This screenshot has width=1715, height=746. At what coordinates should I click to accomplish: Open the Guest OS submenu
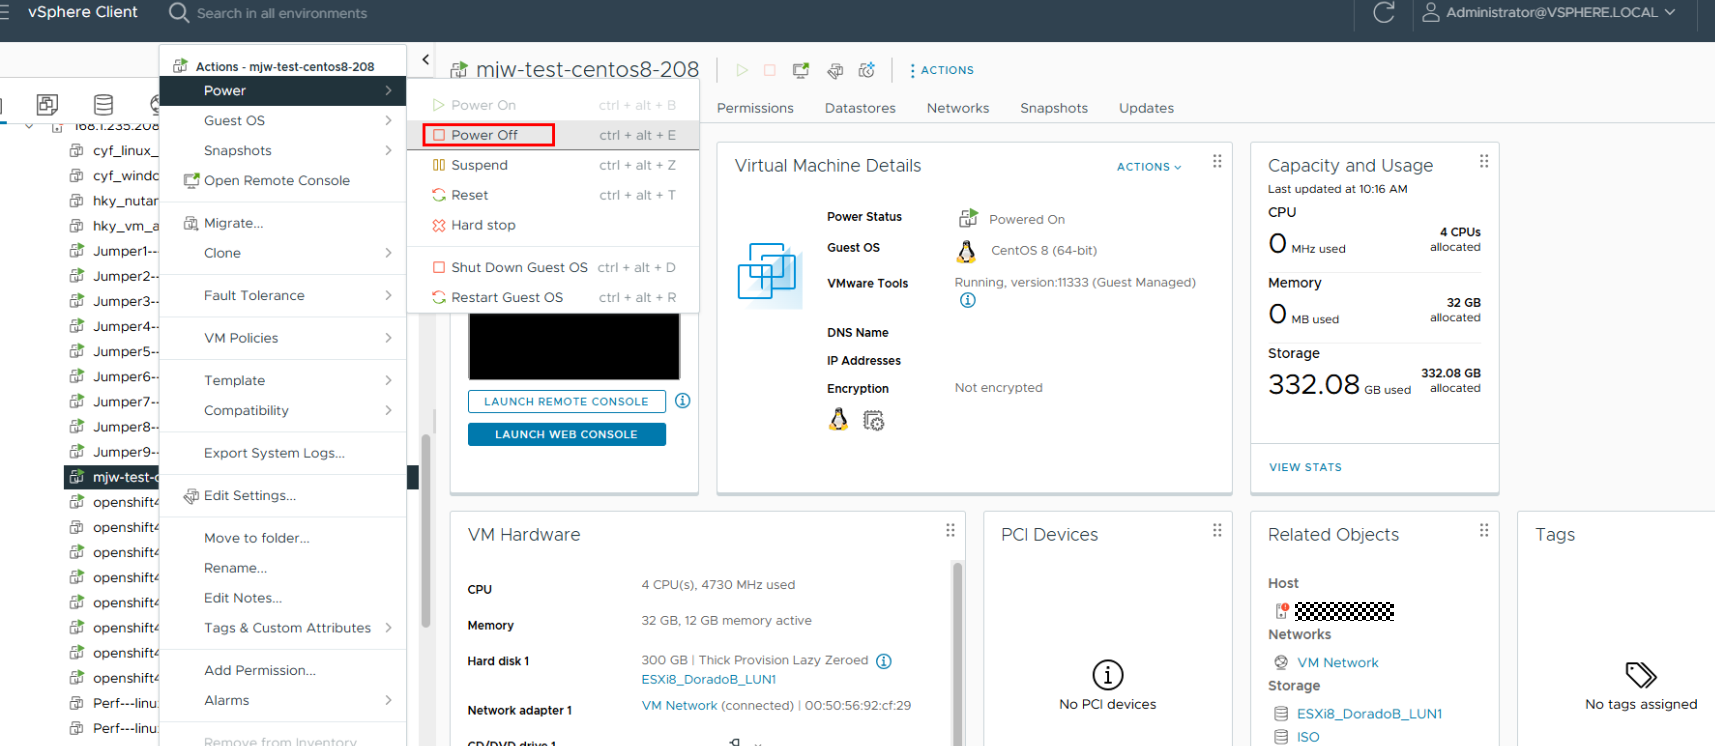point(283,120)
